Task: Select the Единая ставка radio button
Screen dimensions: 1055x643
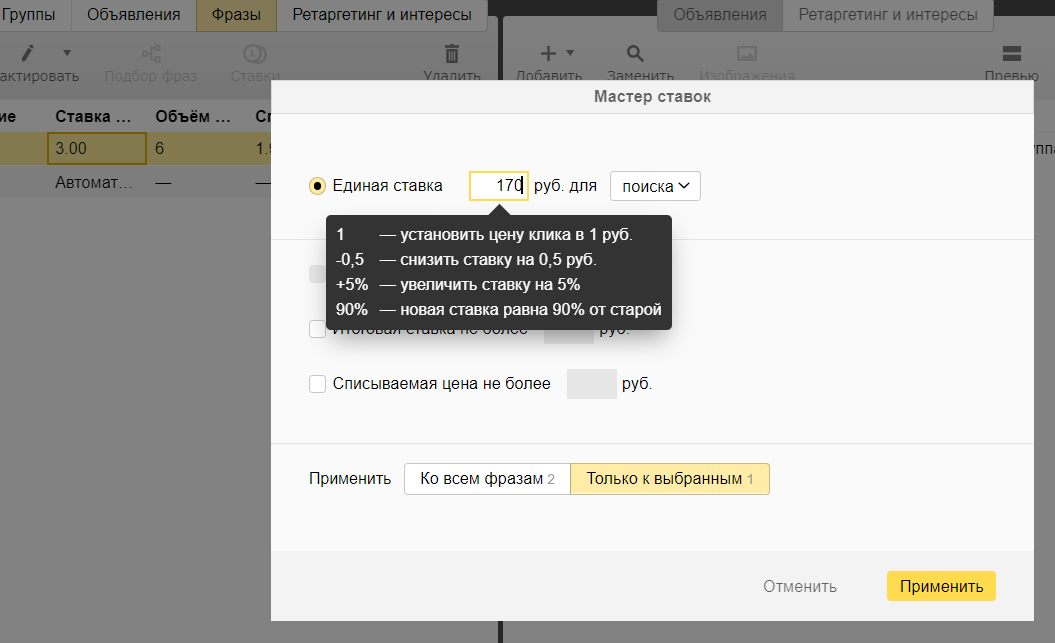Action: 318,186
